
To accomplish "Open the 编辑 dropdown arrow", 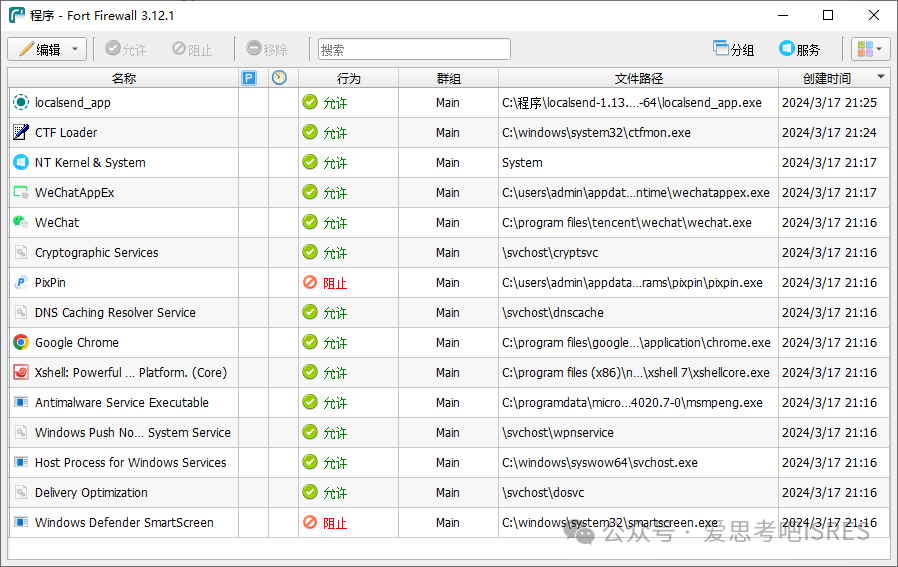I will coord(75,49).
